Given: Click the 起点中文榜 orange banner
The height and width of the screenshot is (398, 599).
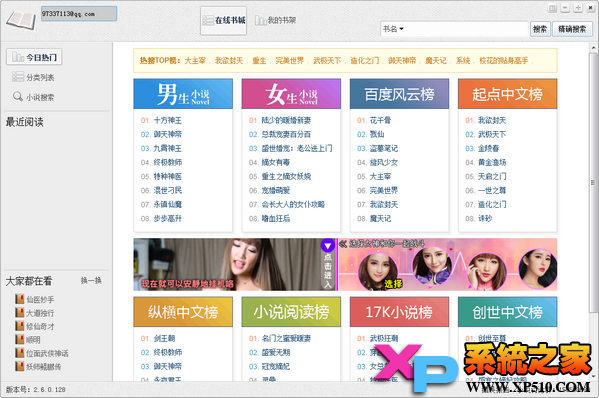Looking at the screenshot, I should 507,94.
